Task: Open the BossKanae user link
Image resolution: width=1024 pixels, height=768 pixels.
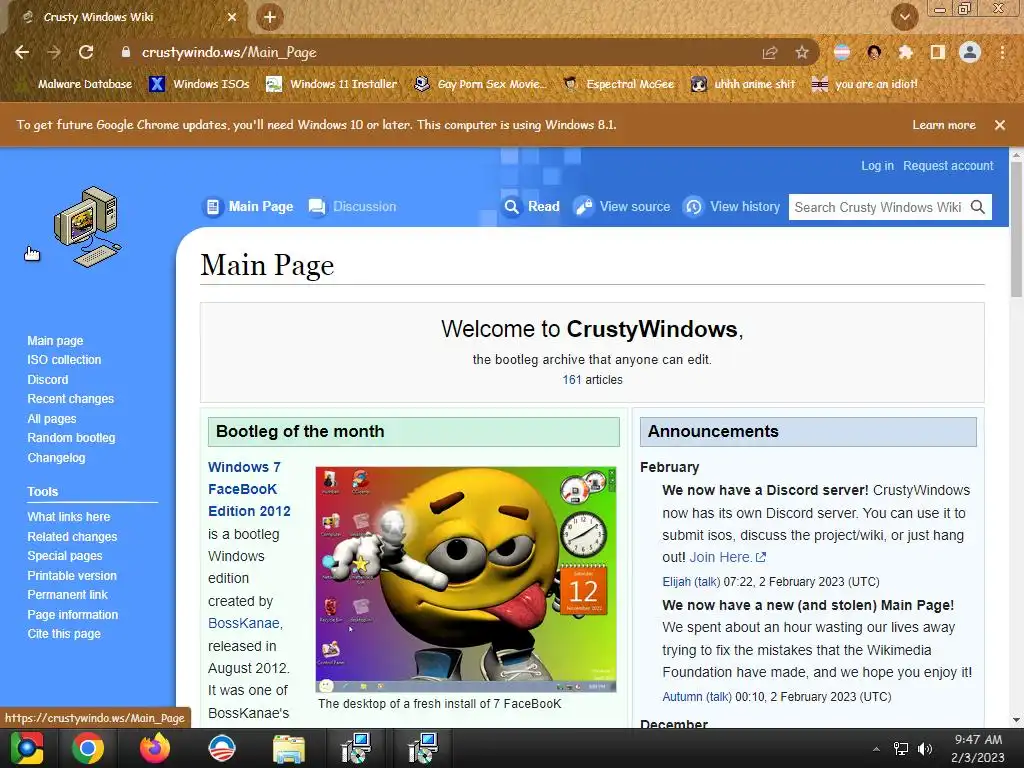Action: coord(244,623)
